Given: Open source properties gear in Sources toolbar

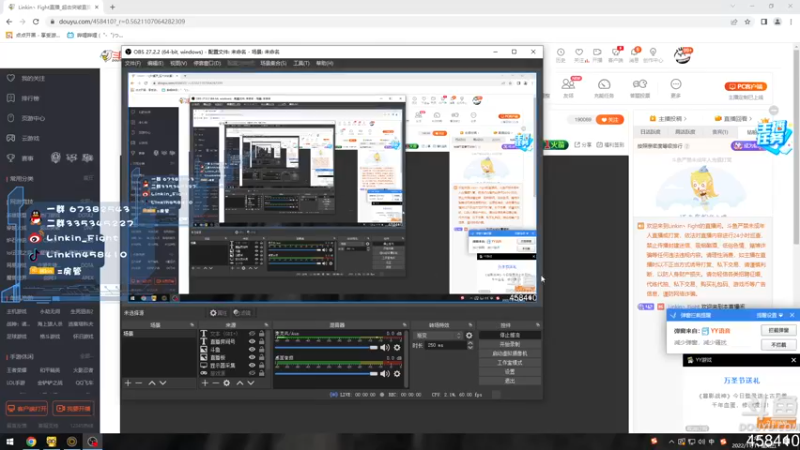Looking at the screenshot, I should coord(227,383).
